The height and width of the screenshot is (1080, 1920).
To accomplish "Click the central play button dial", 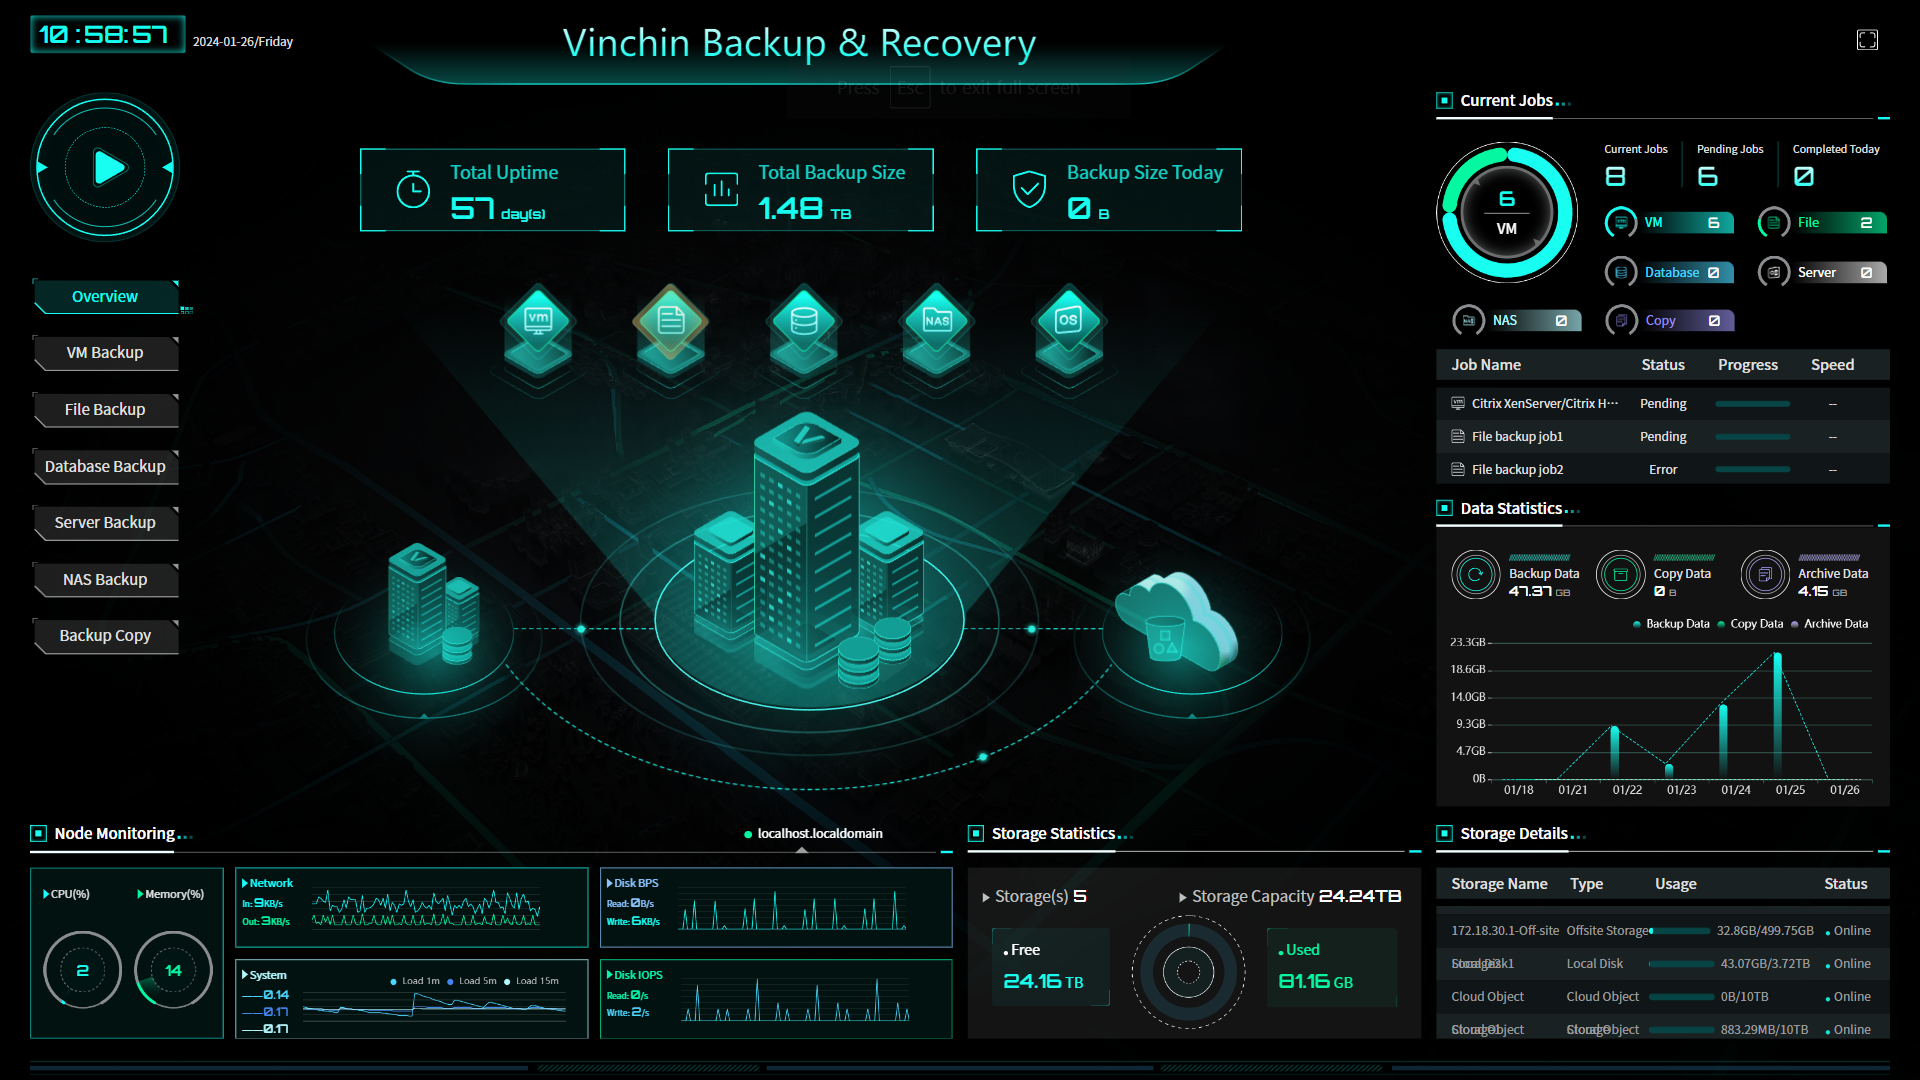I will click(107, 167).
